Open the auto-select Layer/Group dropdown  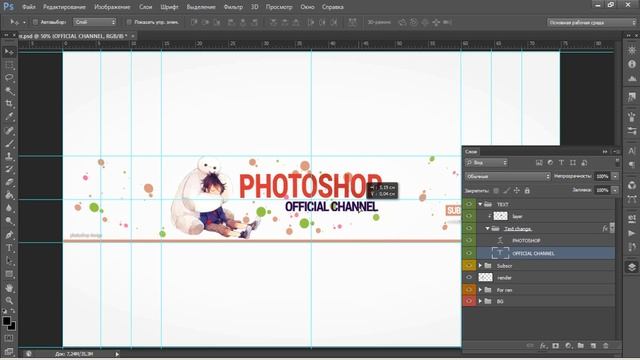point(95,22)
